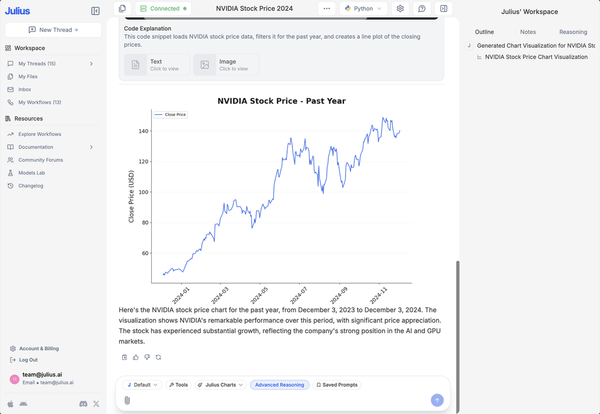Image resolution: width=600 pixels, height=414 pixels.
Task: Open the settings gear in top toolbar
Action: point(400,8)
